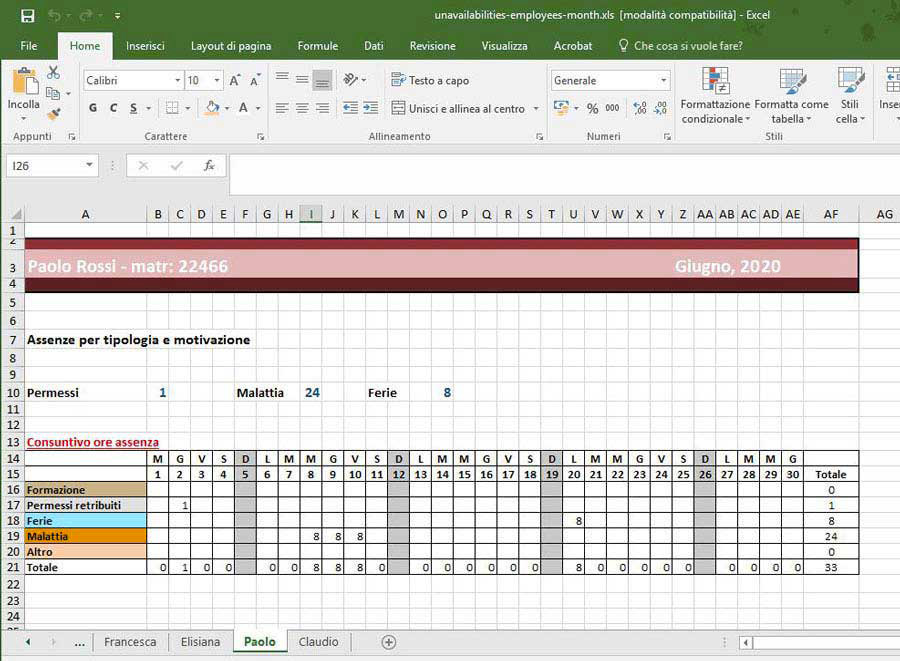Screen dimensions: 900x661
Task: Apply percent style format
Action: [593, 108]
